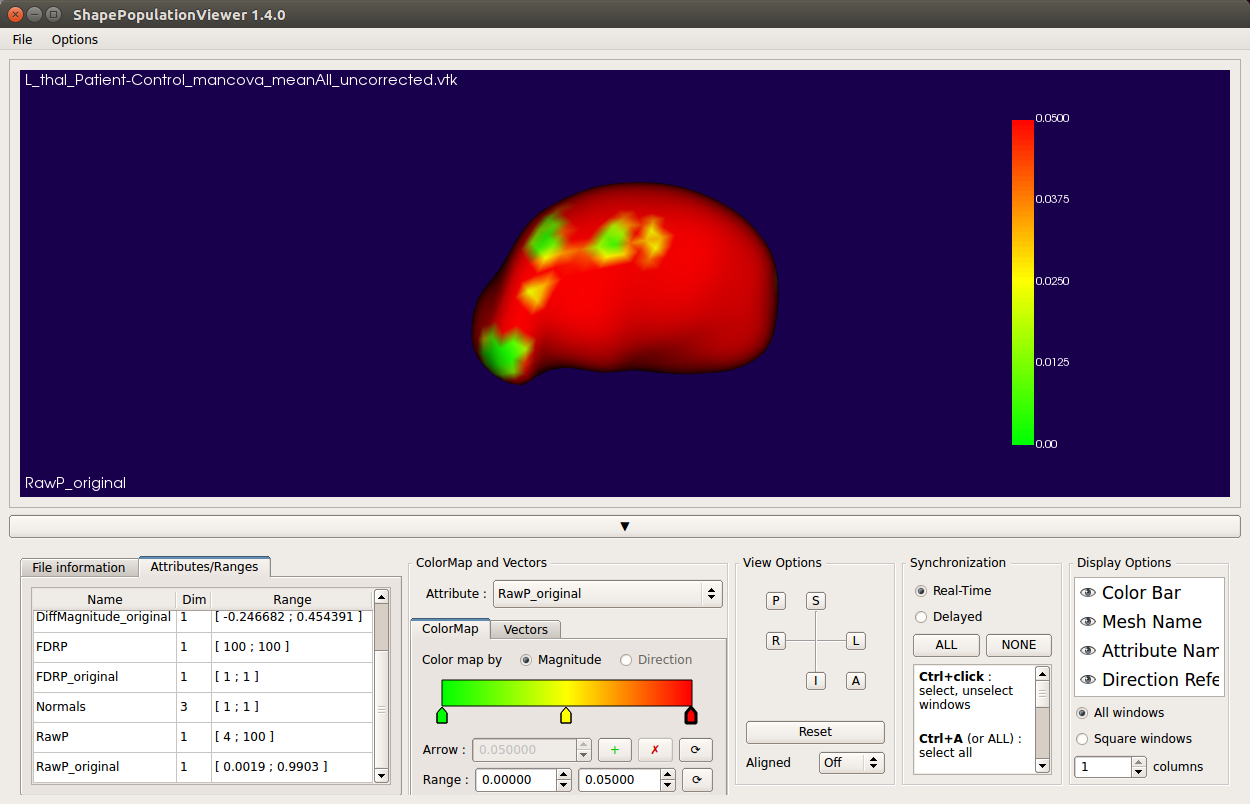Screen dimensions: 1250x804
Task: Switch to the Vectors tab
Action: tap(525, 629)
